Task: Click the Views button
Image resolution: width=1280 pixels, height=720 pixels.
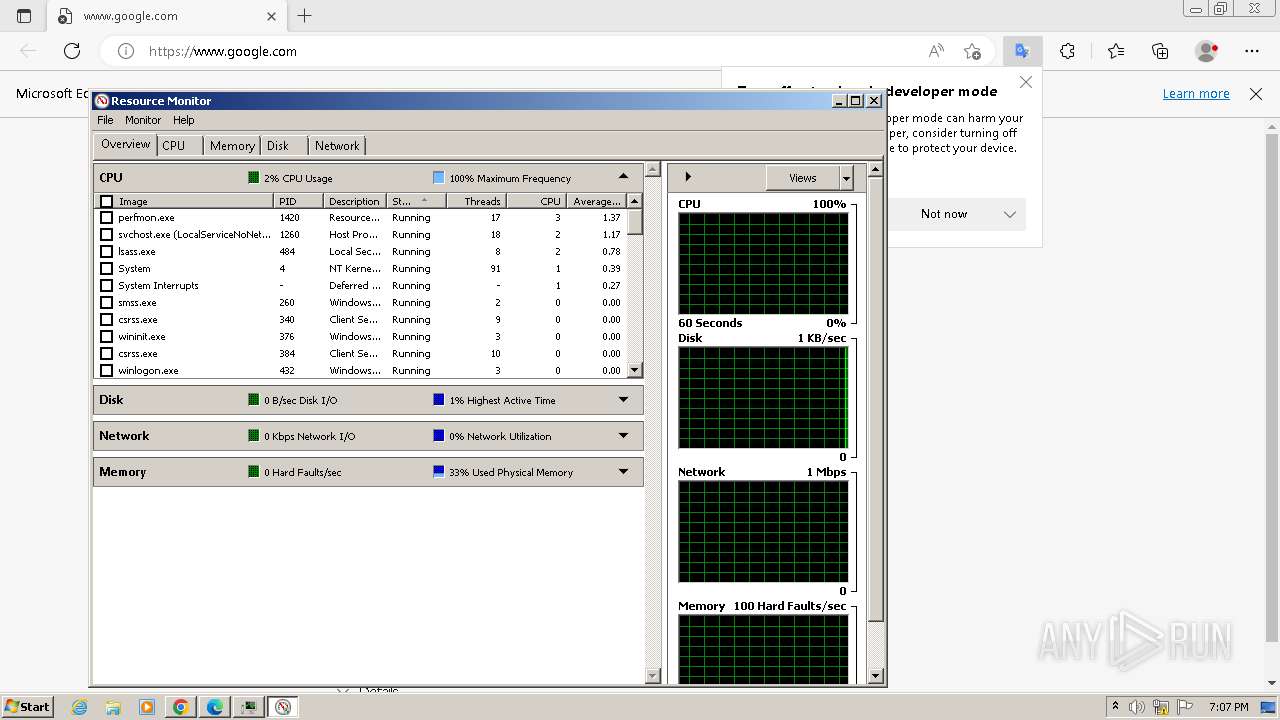Action: tap(803, 178)
